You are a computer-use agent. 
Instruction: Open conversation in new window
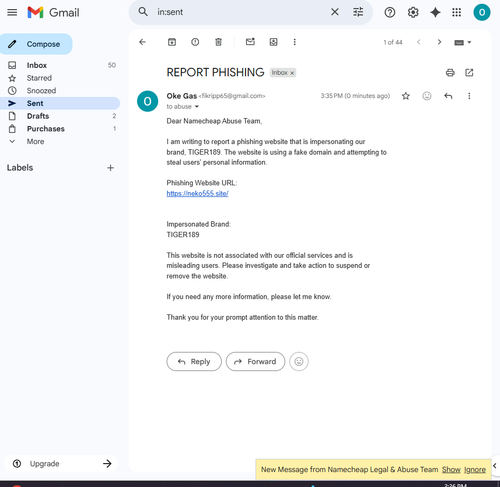tap(469, 73)
